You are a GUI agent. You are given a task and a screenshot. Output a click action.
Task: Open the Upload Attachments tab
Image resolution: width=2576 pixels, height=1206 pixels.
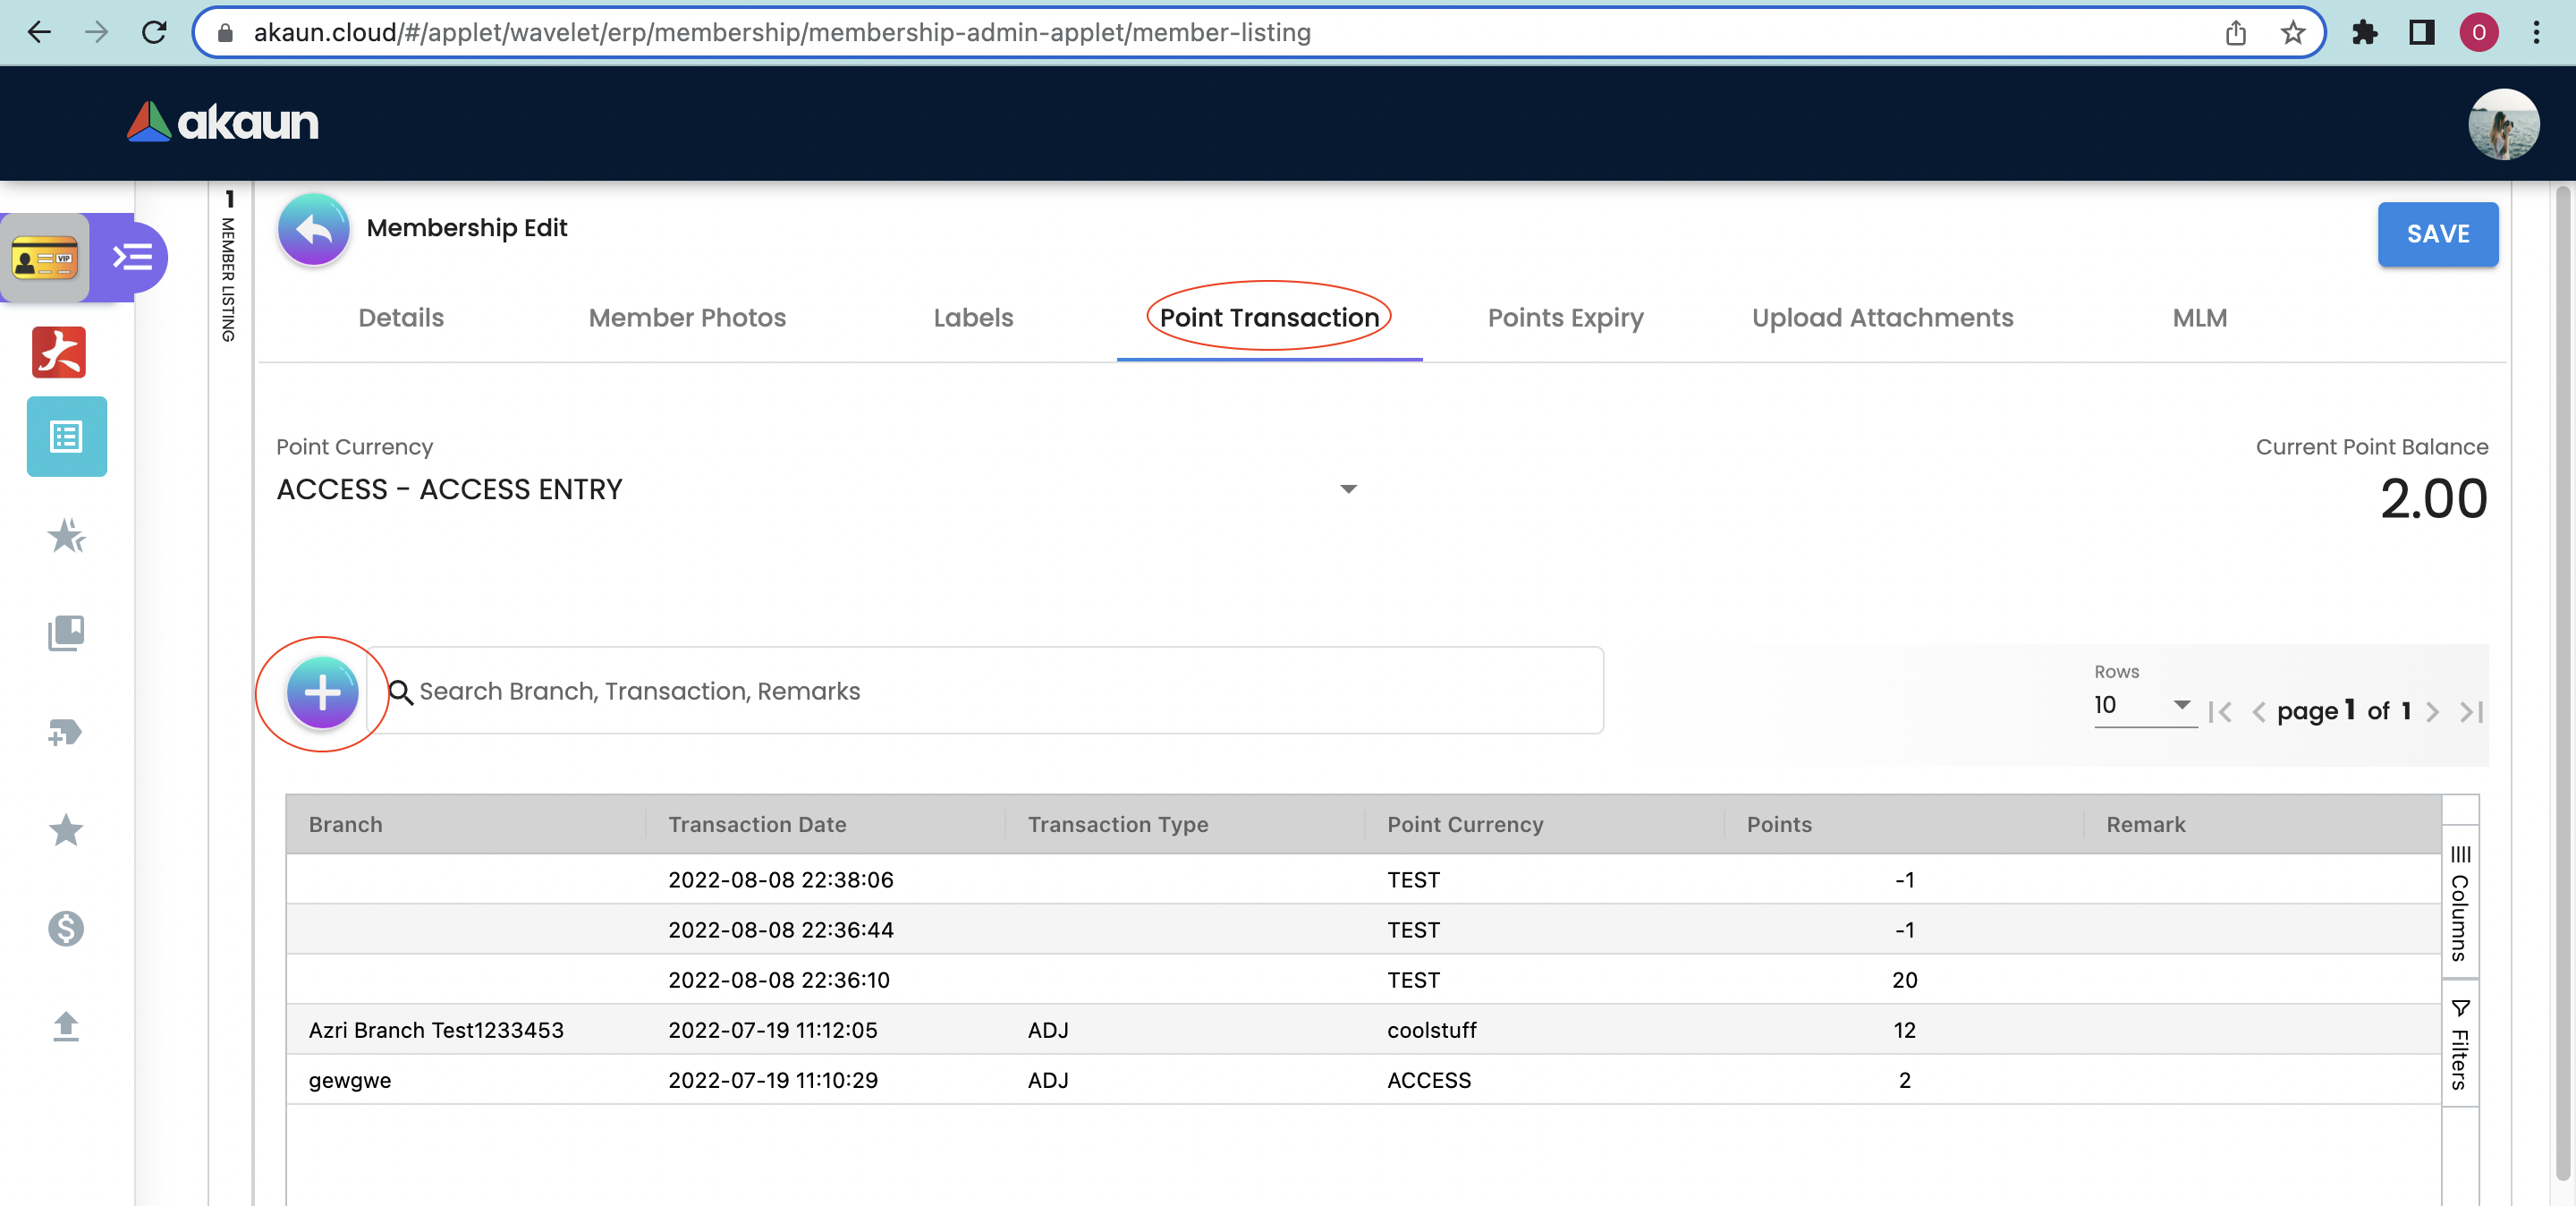click(1881, 318)
